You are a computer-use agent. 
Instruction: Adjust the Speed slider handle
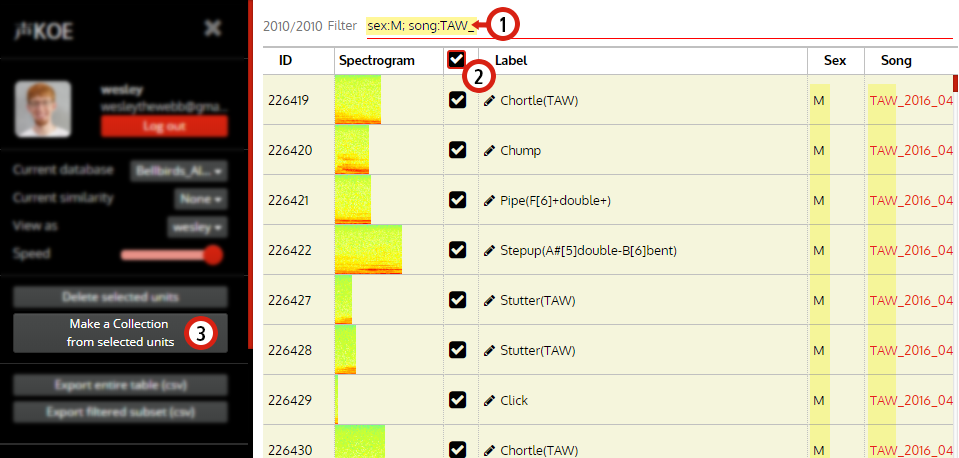click(213, 254)
